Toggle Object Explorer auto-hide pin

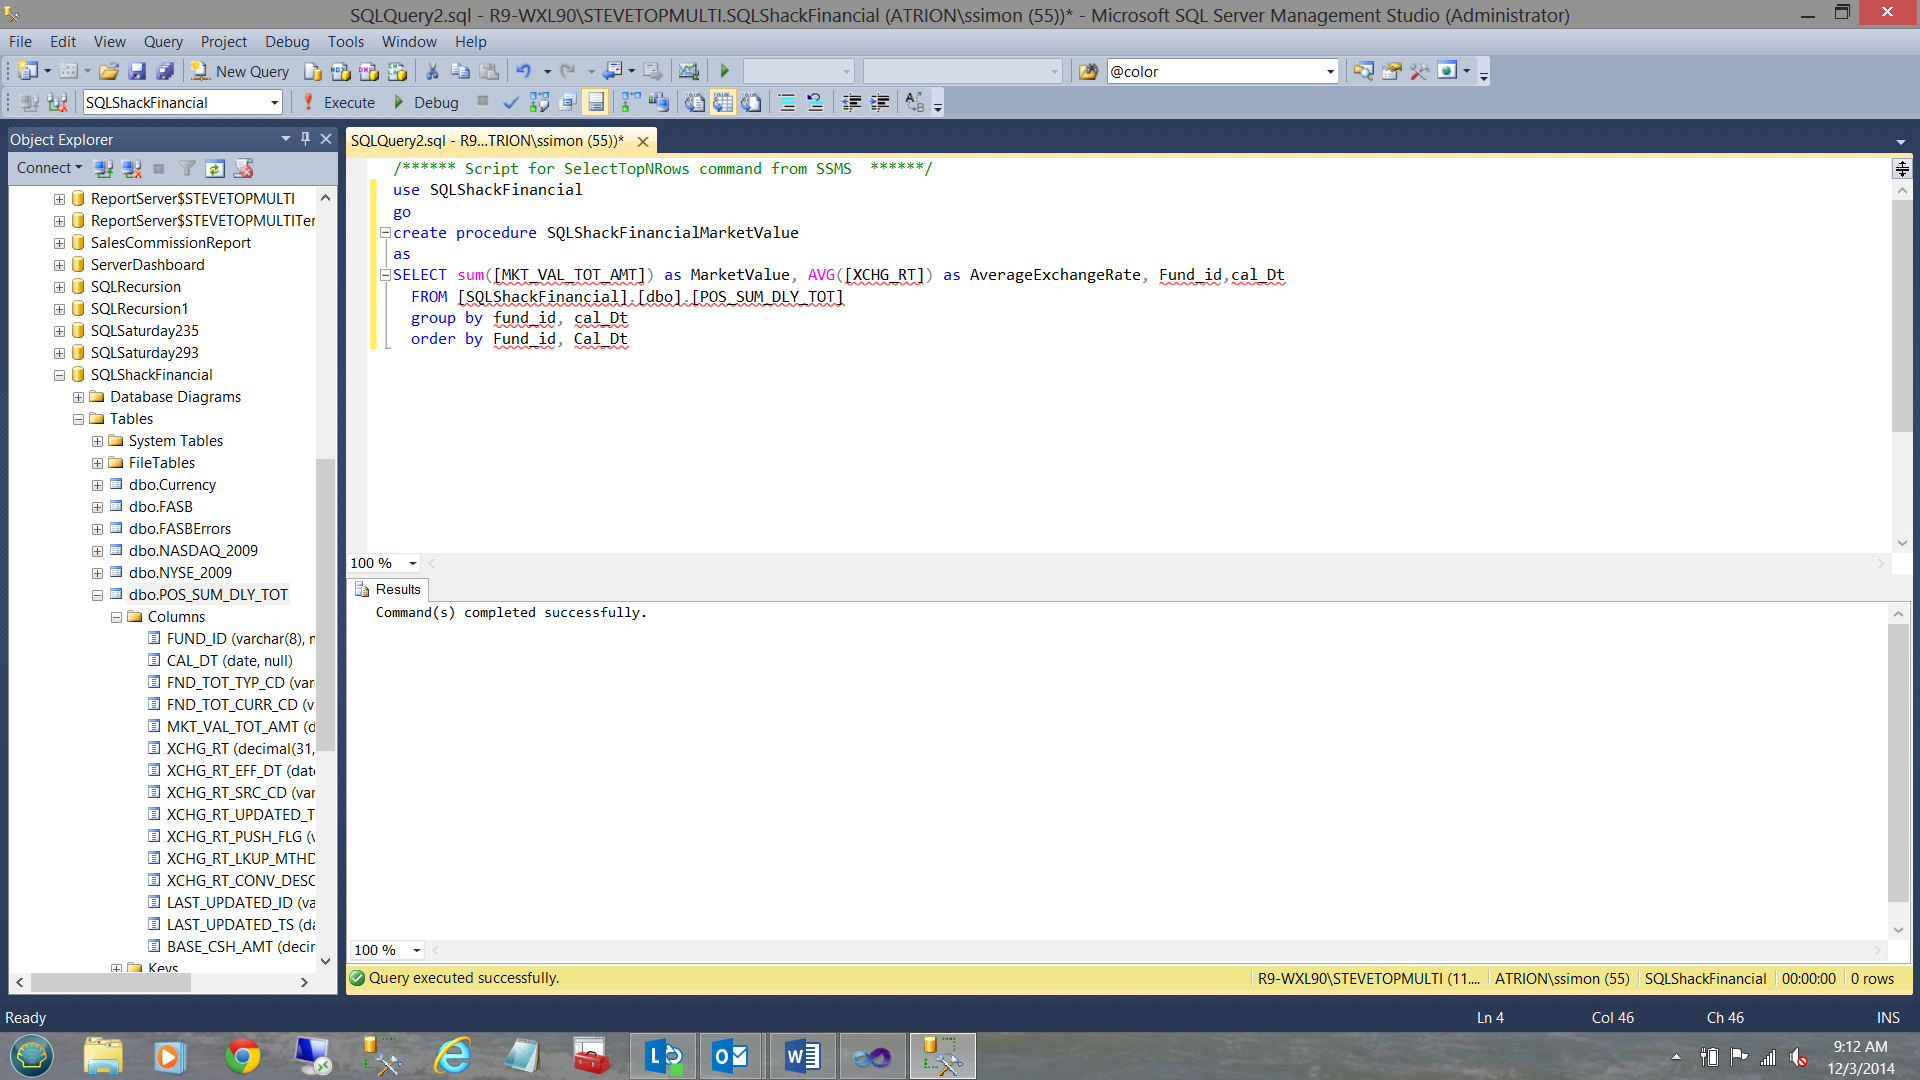305,139
